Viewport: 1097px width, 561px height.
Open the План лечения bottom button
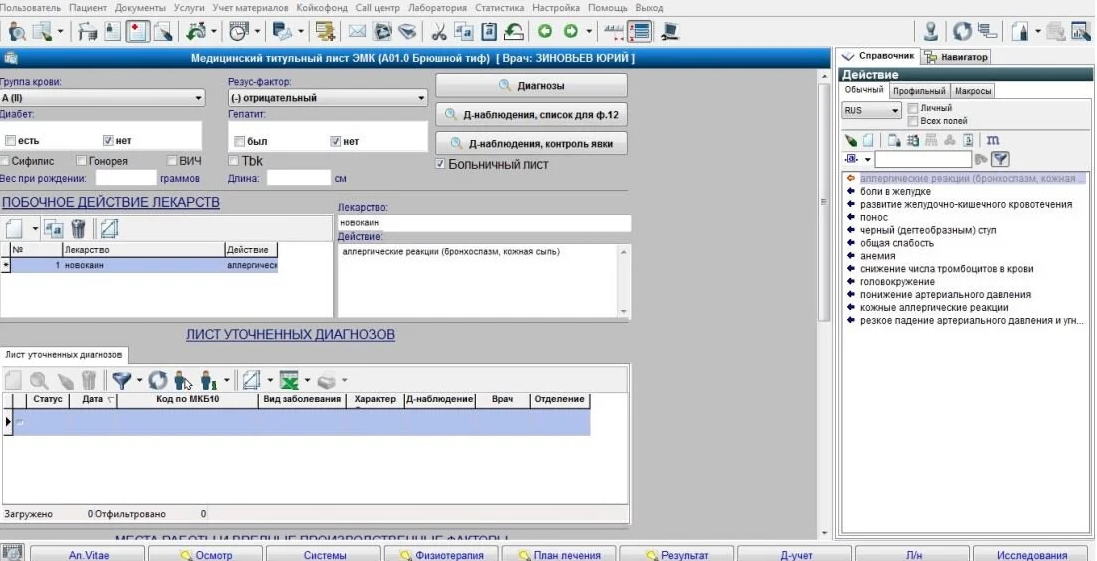pyautogui.click(x=560, y=555)
